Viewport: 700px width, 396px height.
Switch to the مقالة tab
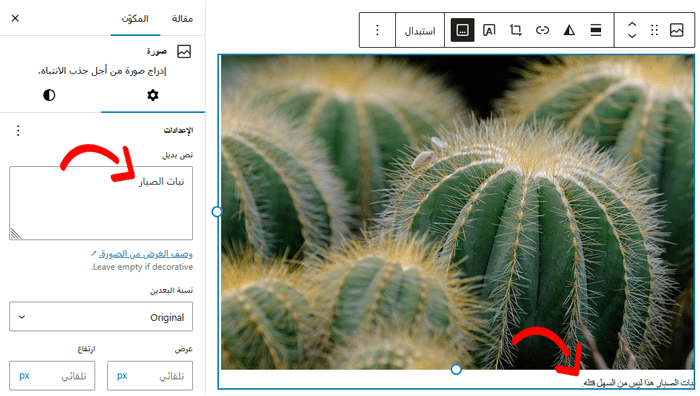coord(182,19)
